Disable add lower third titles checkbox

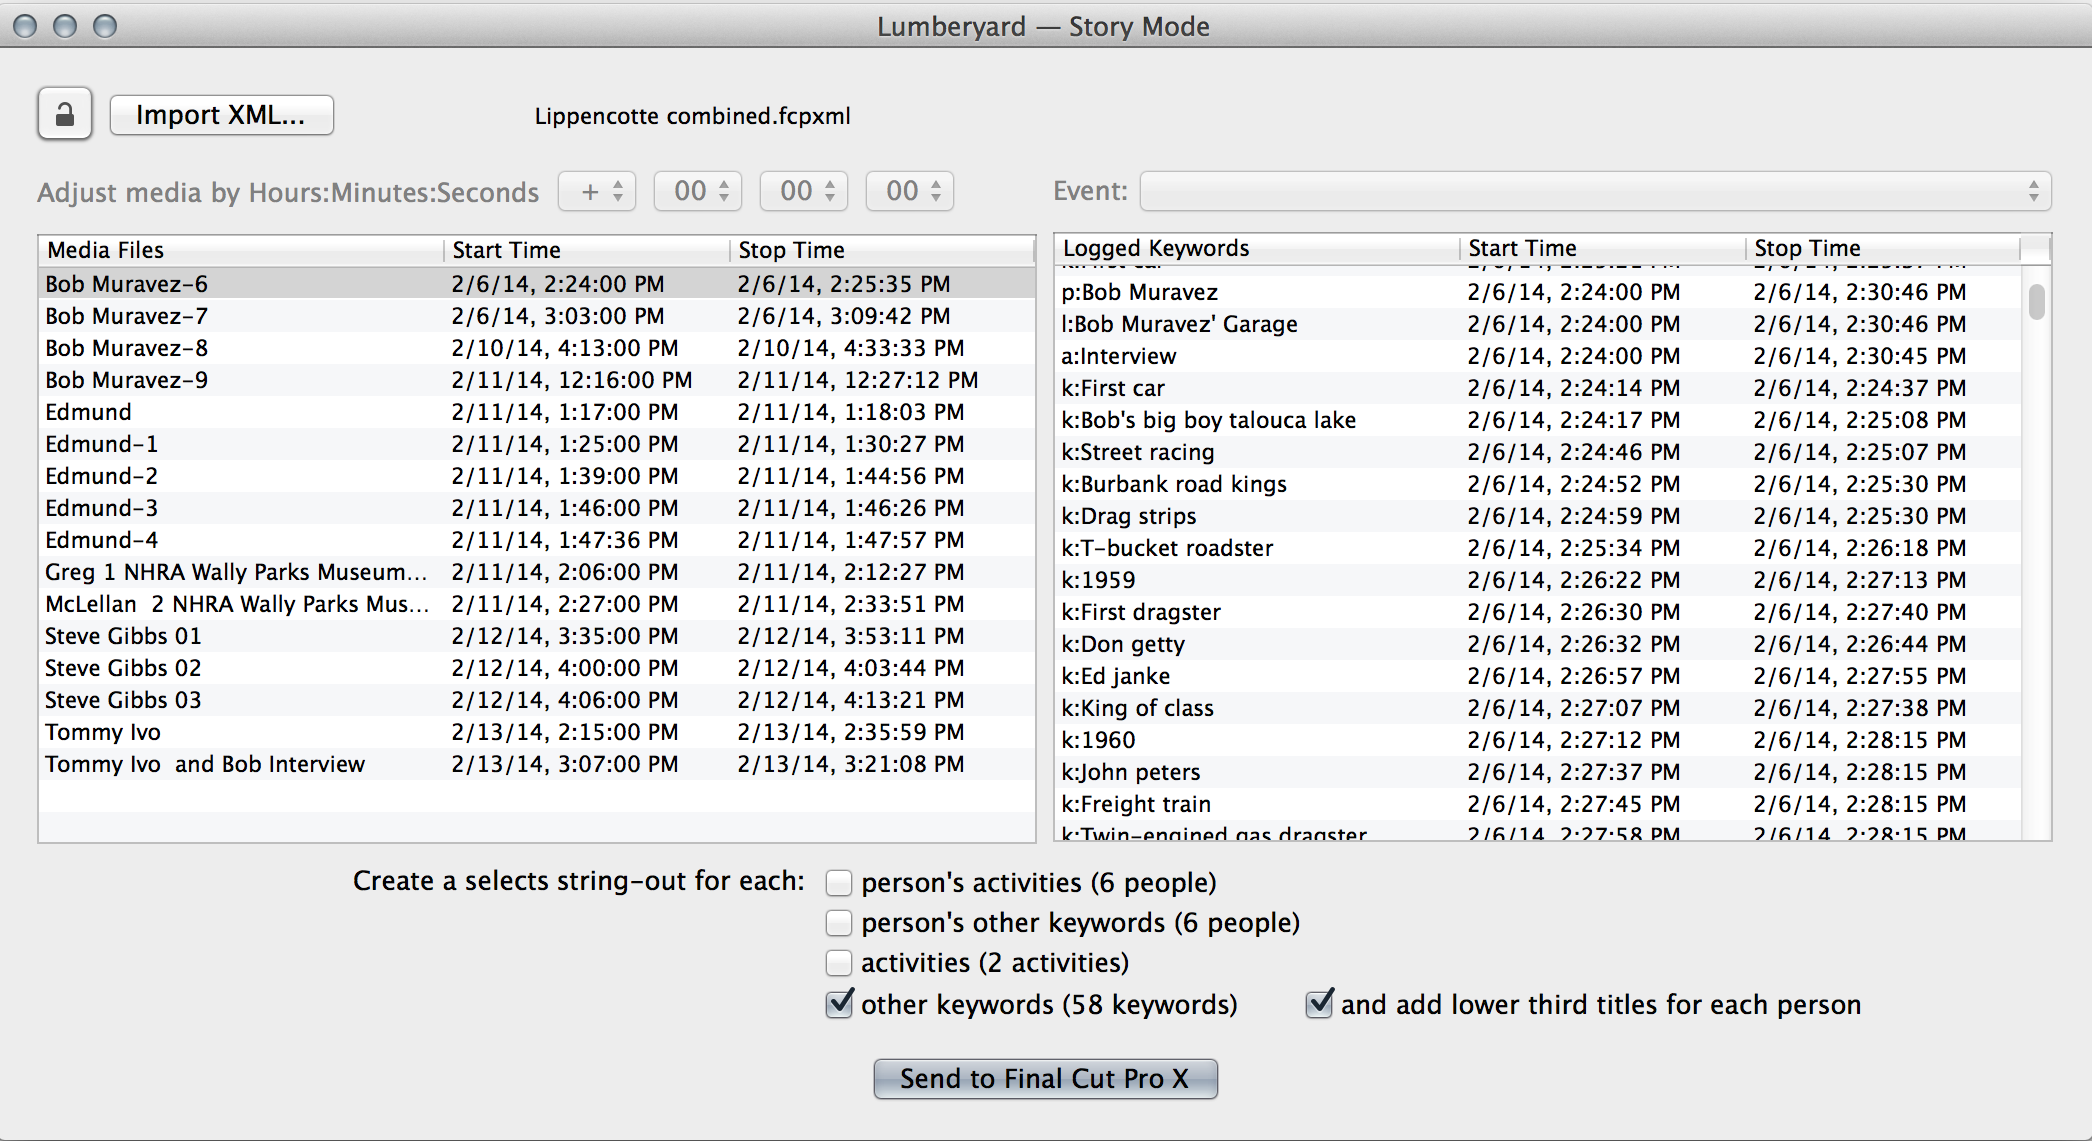click(x=1319, y=1004)
